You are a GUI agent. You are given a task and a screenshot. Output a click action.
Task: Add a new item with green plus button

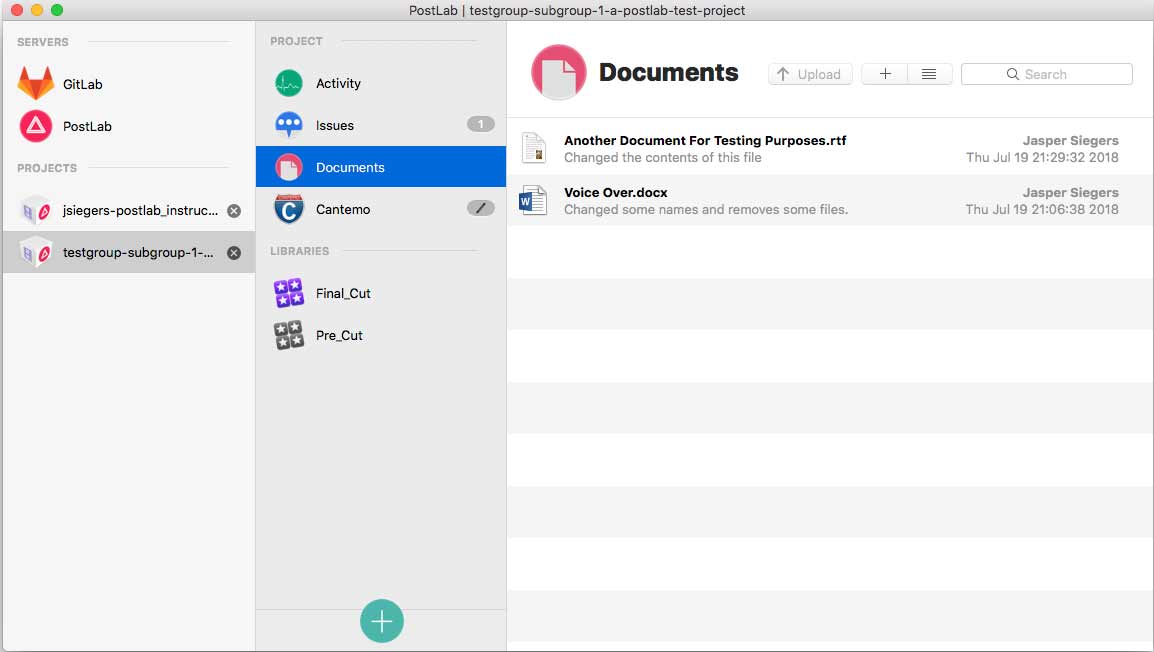381,621
